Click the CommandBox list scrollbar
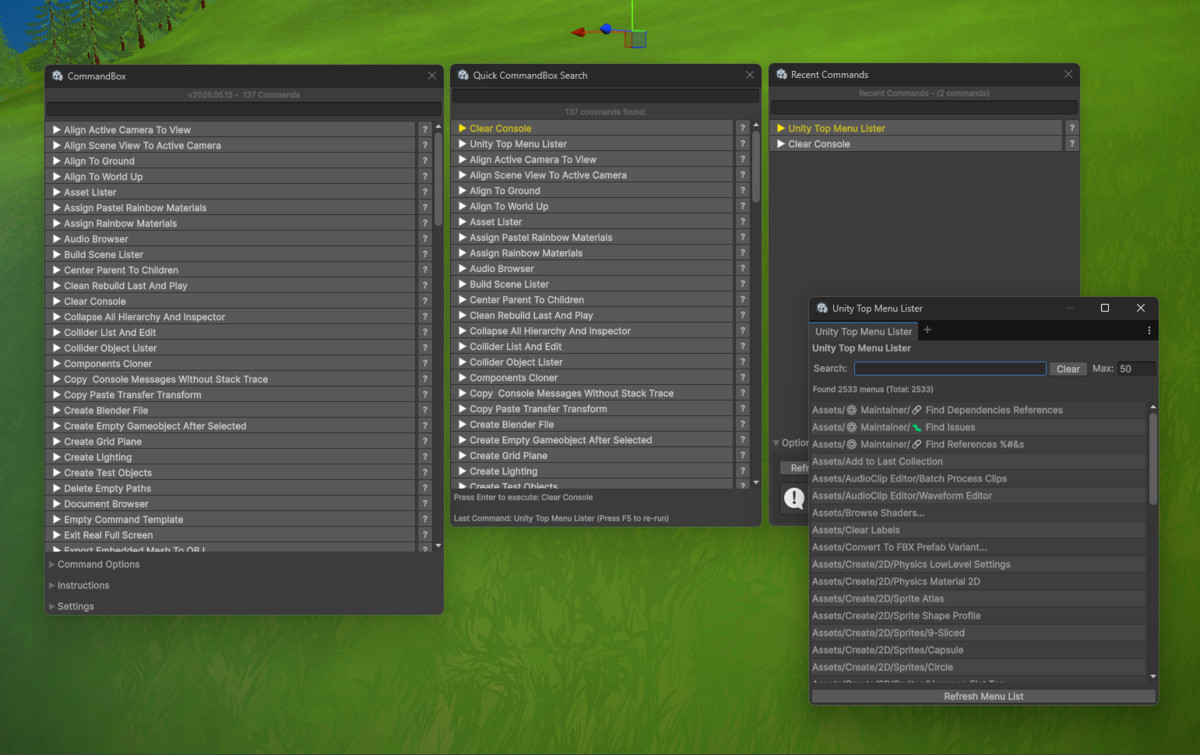 pos(438,180)
